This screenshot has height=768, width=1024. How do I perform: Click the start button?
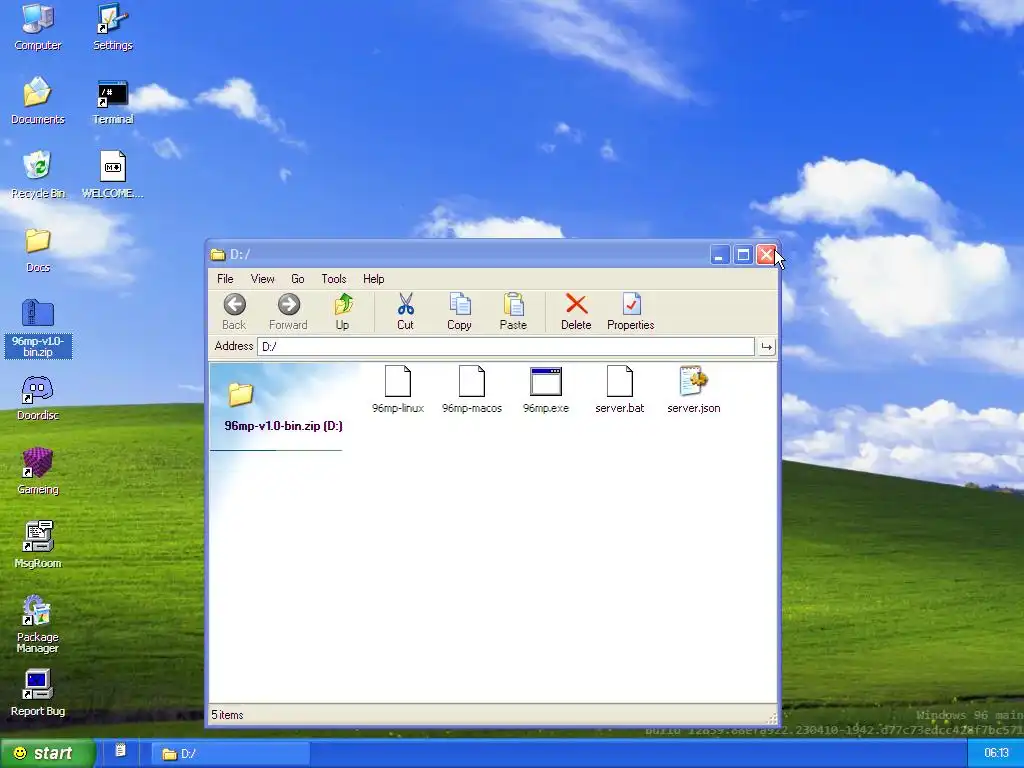[47, 753]
